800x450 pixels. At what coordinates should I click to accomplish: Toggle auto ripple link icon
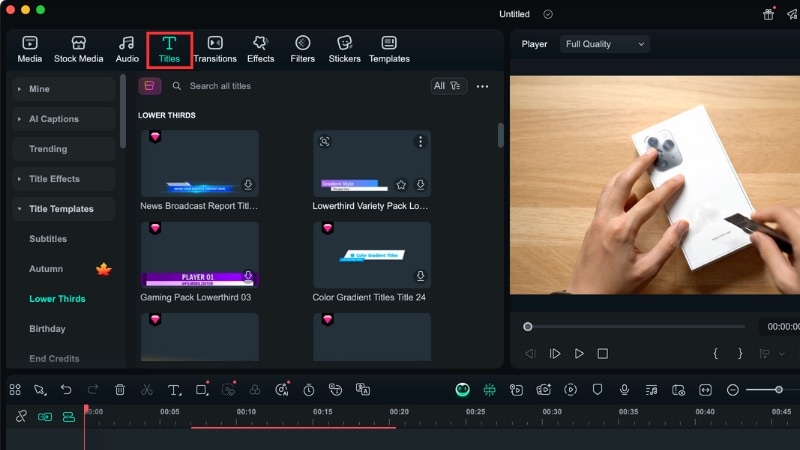coord(21,416)
